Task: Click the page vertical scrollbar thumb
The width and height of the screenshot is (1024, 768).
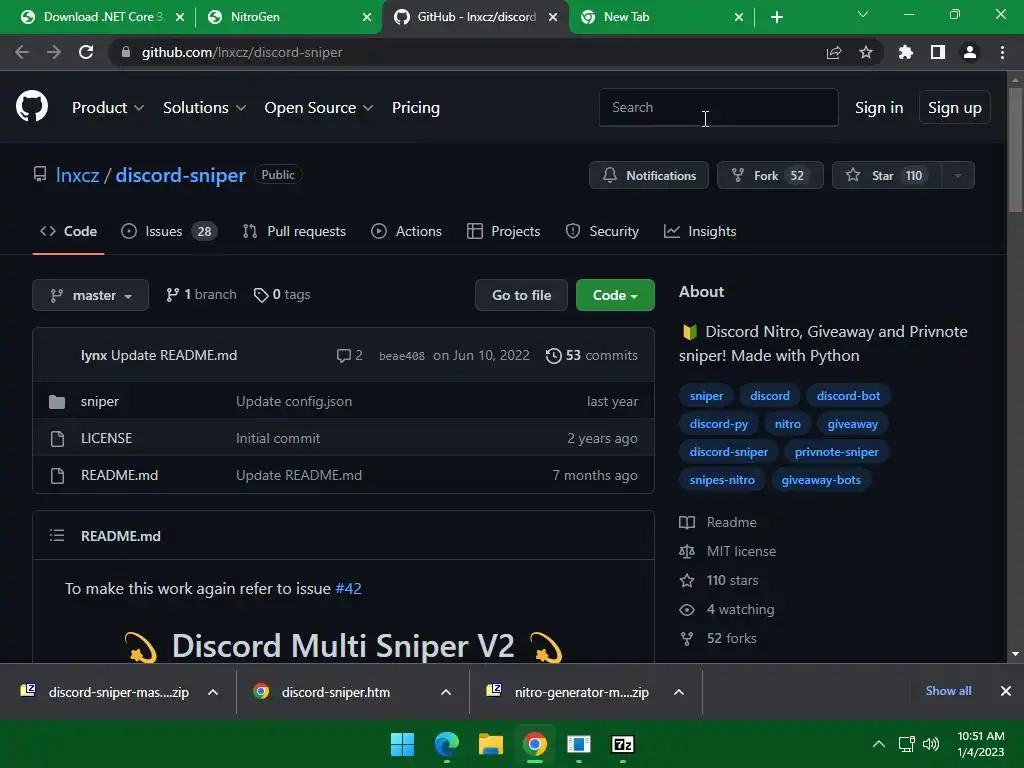Action: (1015, 150)
